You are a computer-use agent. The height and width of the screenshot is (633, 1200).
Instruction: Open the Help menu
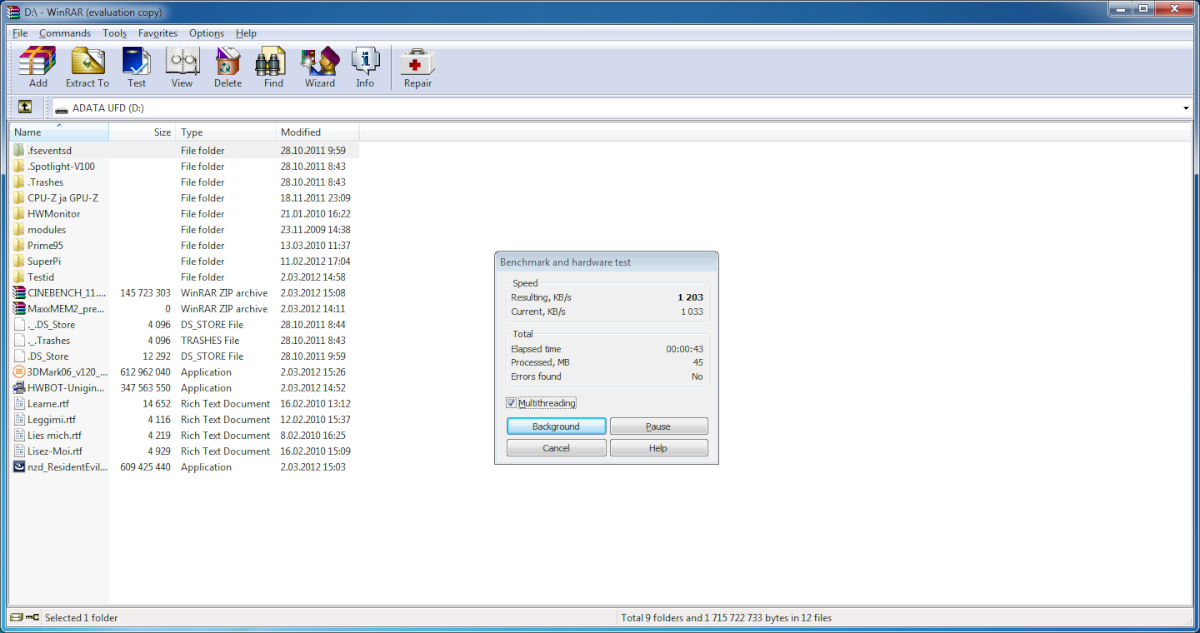[246, 33]
